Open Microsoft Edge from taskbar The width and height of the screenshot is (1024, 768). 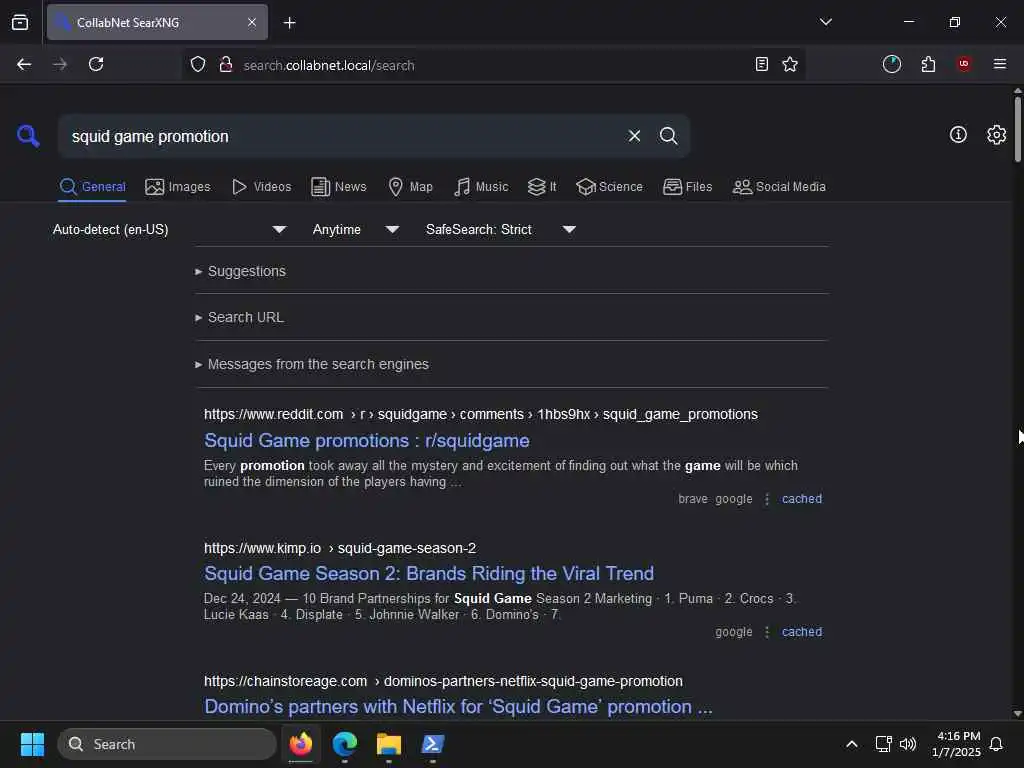point(344,744)
